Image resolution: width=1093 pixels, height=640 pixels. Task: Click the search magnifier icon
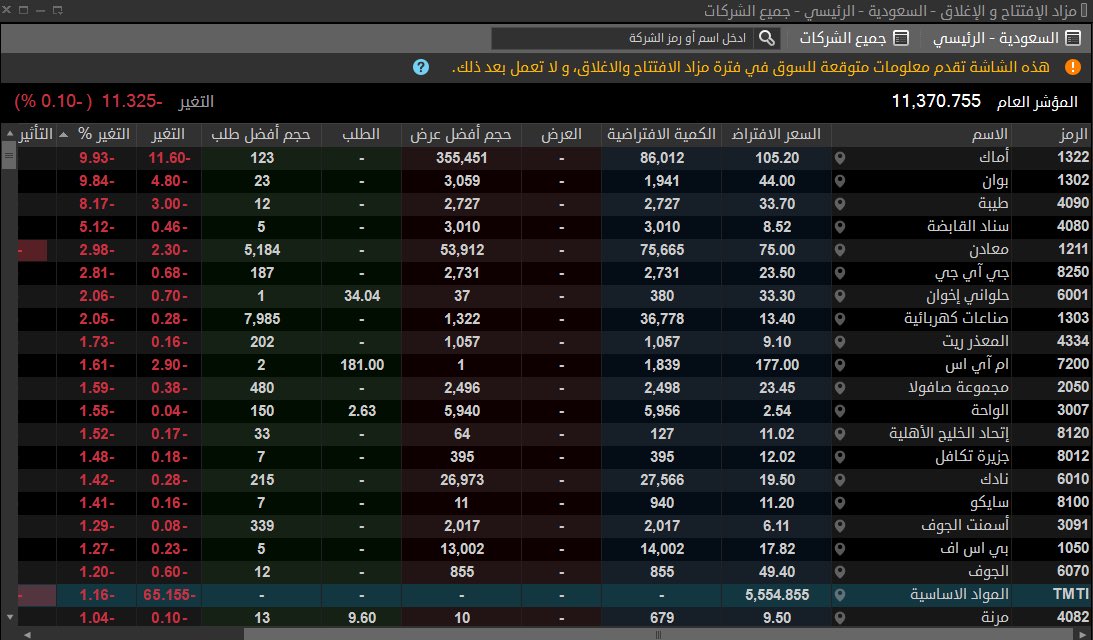point(767,38)
